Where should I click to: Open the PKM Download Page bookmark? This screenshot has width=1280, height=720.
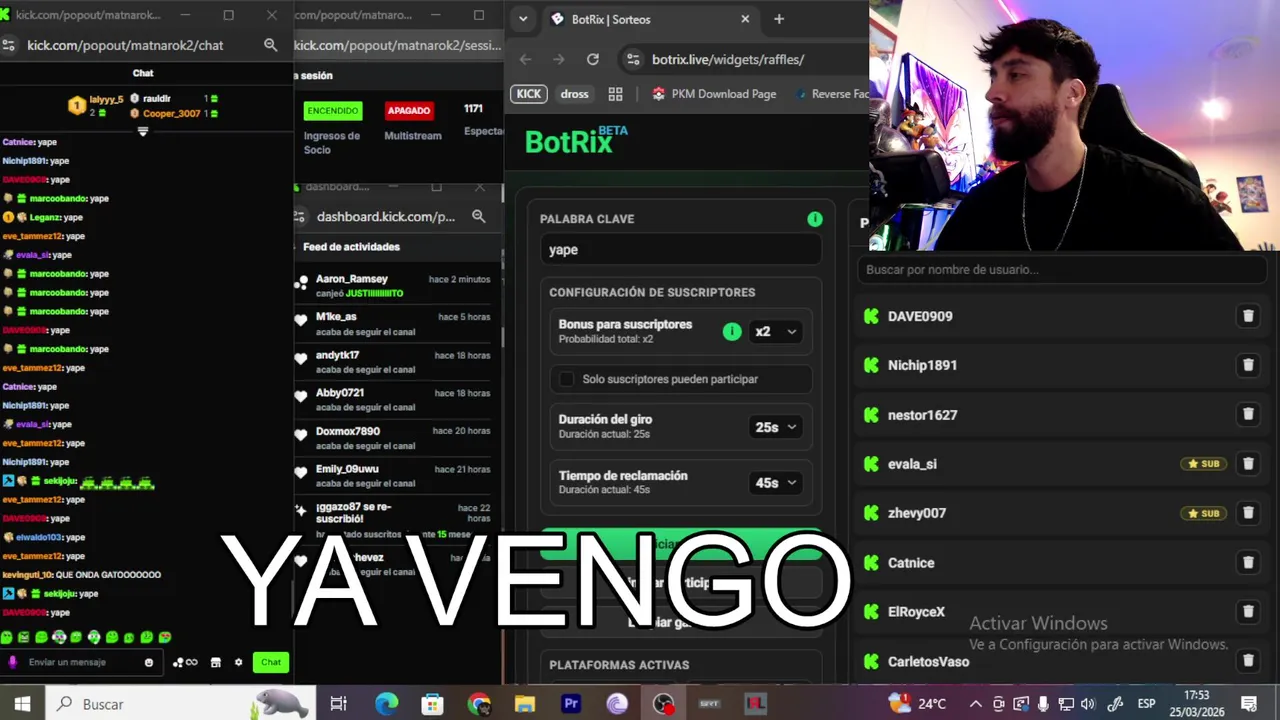(714, 94)
